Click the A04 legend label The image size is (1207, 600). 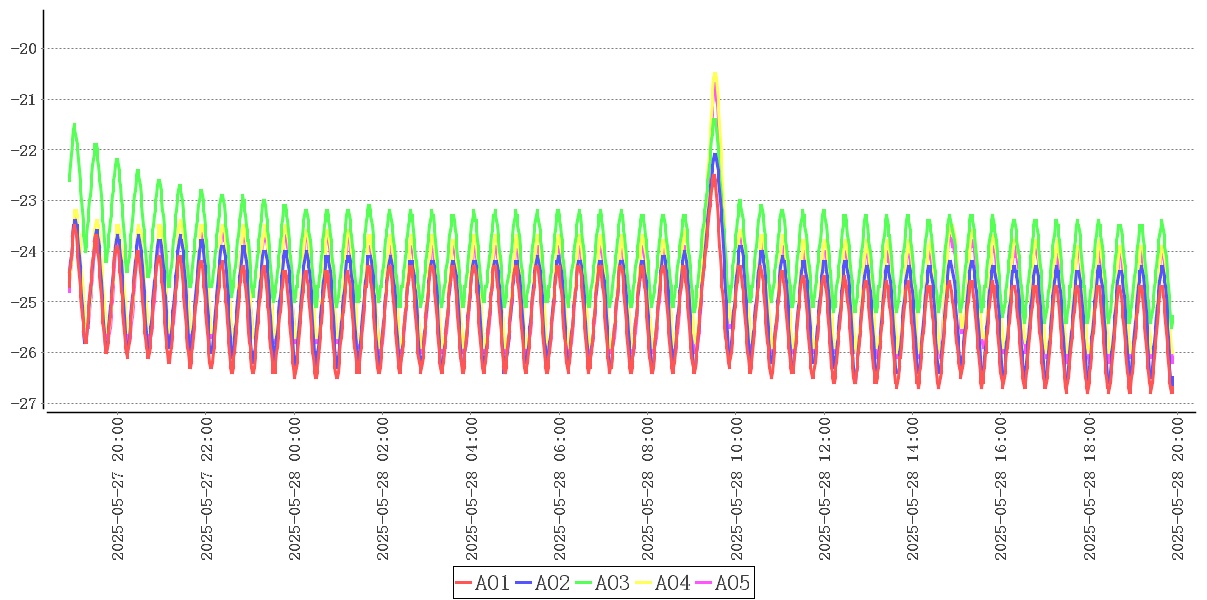coord(672,583)
